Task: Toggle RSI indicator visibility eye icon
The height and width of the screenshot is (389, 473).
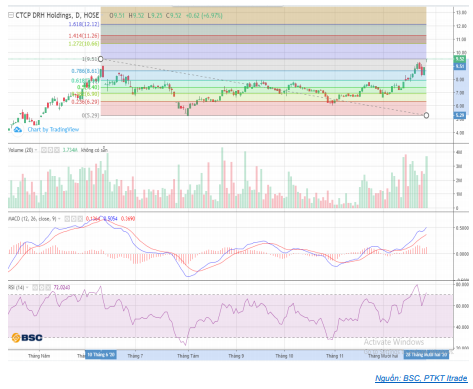Action: pyautogui.click(x=35, y=287)
